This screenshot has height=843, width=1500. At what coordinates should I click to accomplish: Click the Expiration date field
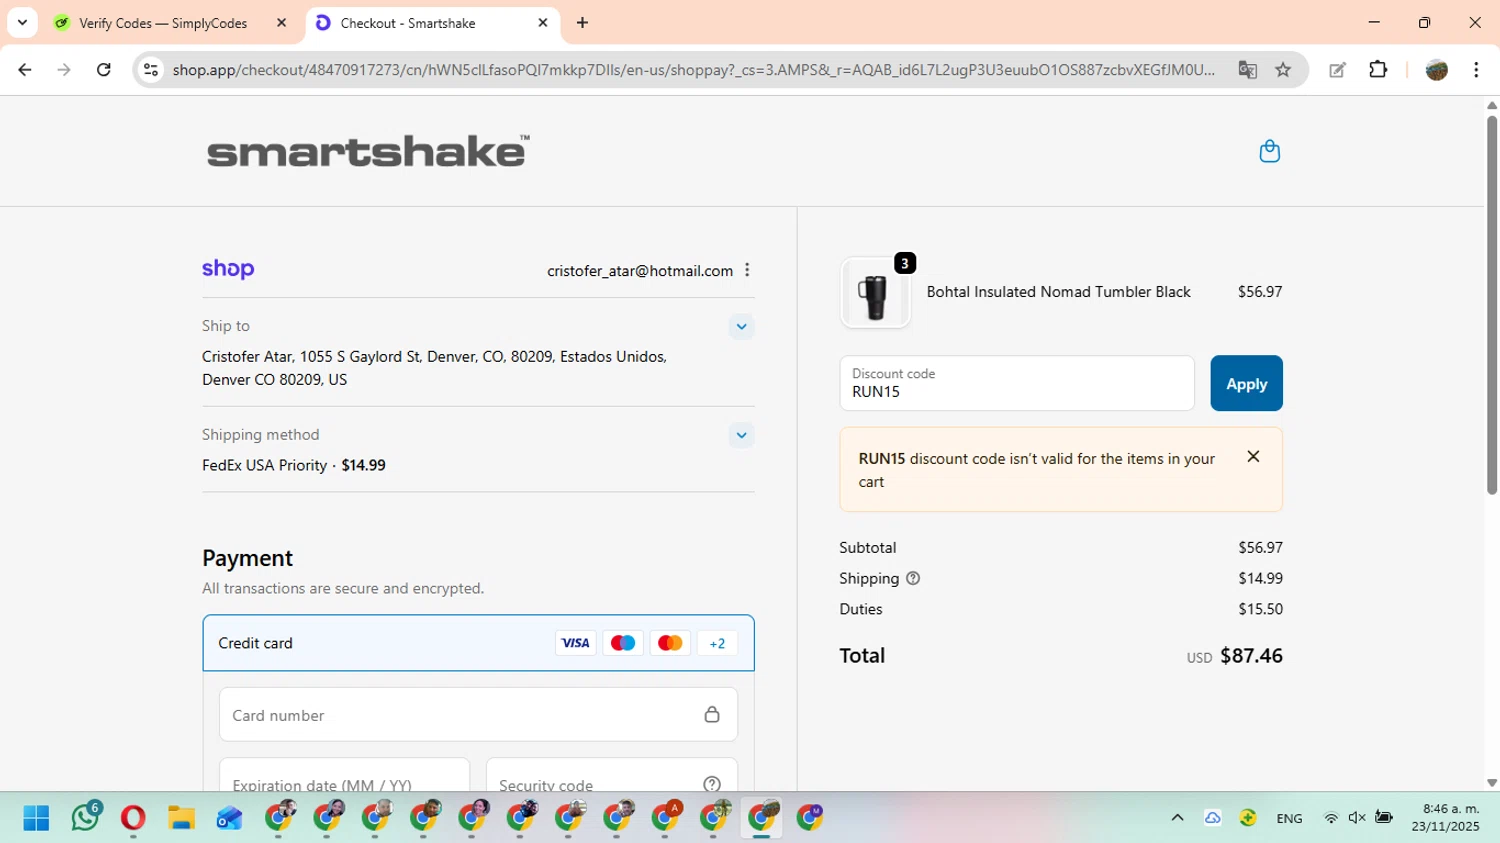click(x=344, y=775)
